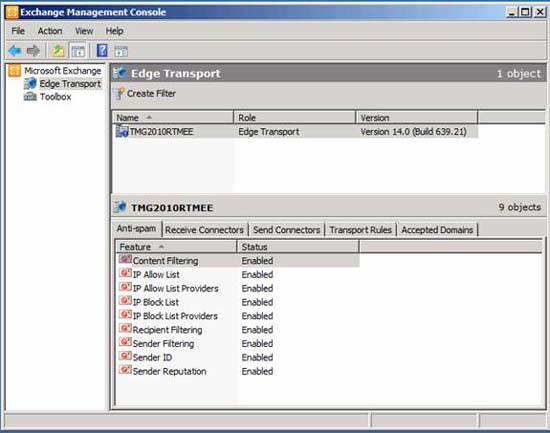Image resolution: width=550 pixels, height=433 pixels.
Task: Click the Sender Filtering feature icon
Action: click(125, 342)
